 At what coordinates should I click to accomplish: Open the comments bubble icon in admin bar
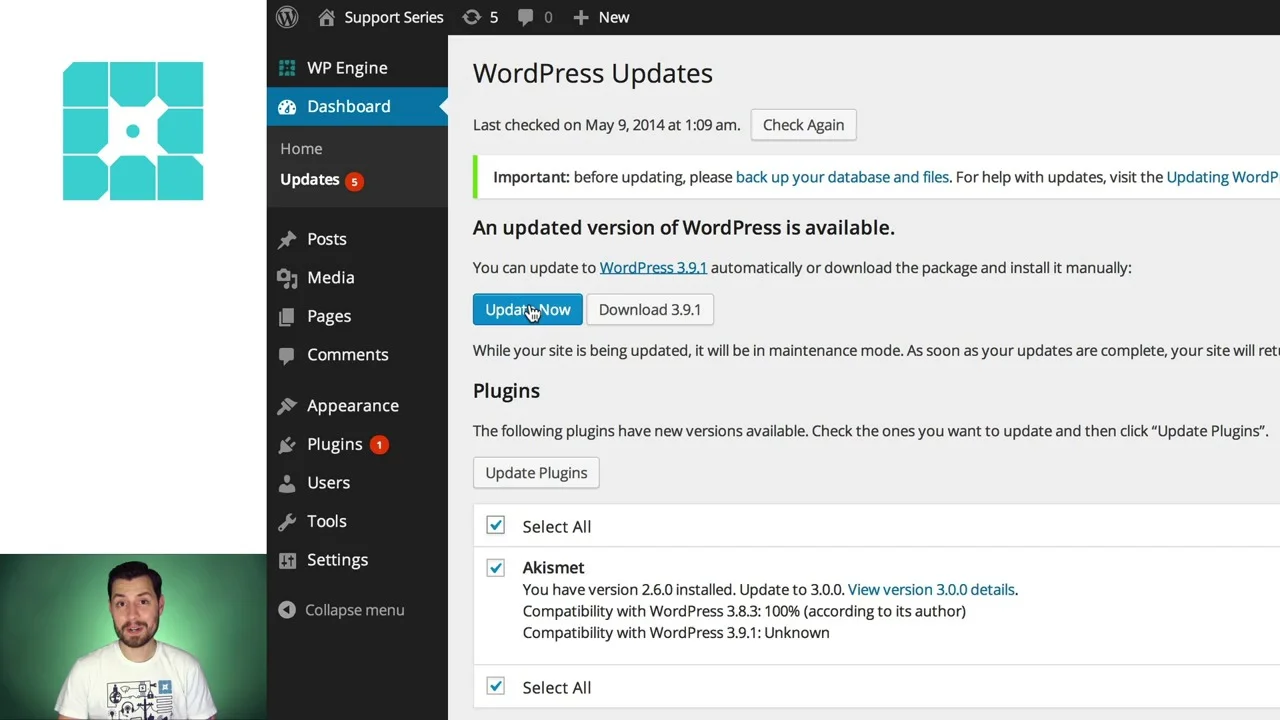pyautogui.click(x=525, y=17)
